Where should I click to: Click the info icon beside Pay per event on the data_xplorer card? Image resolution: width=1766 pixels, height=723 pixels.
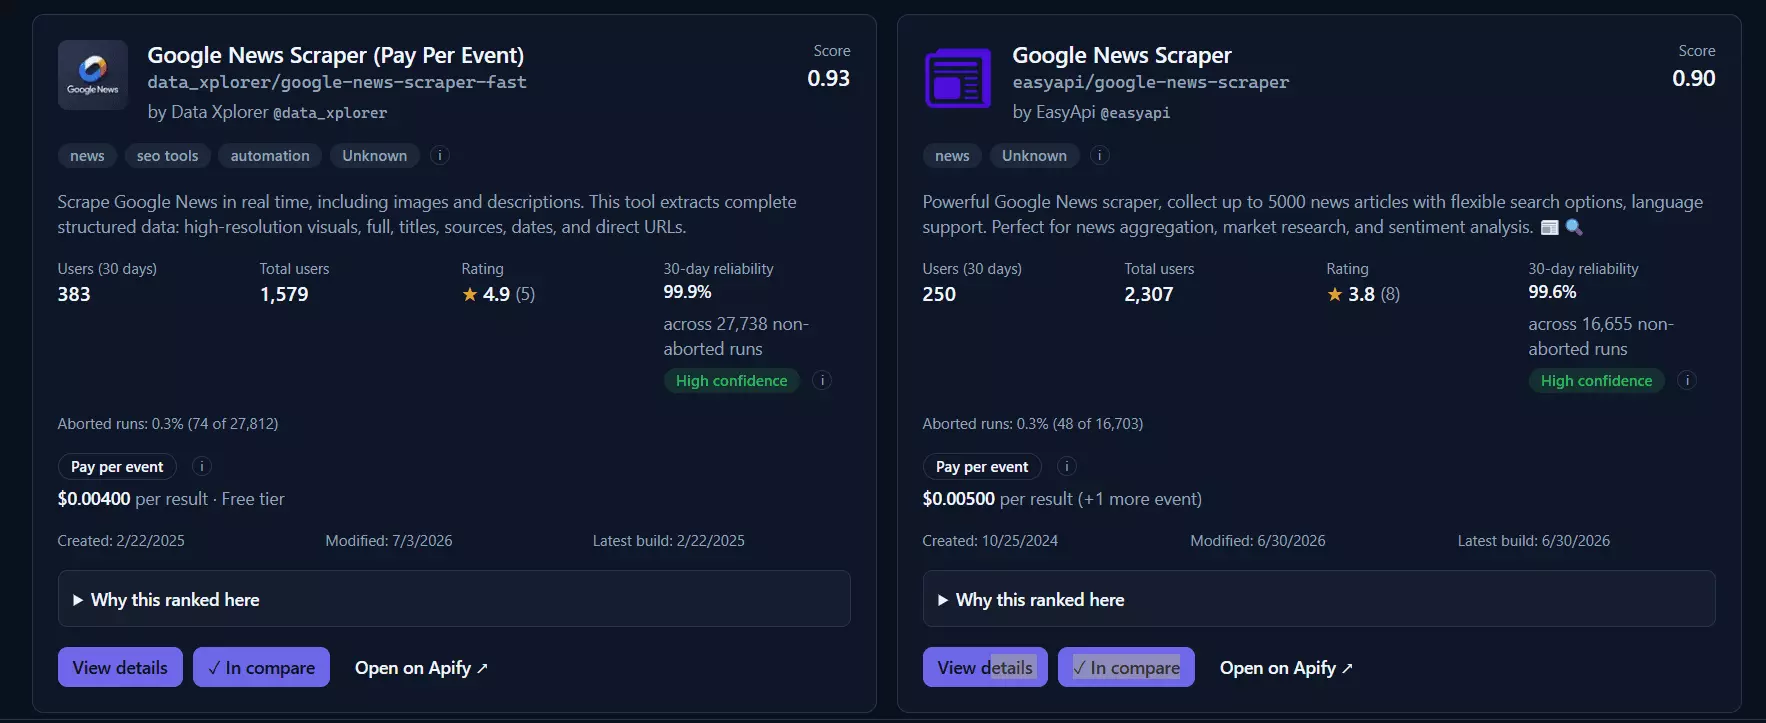201,466
